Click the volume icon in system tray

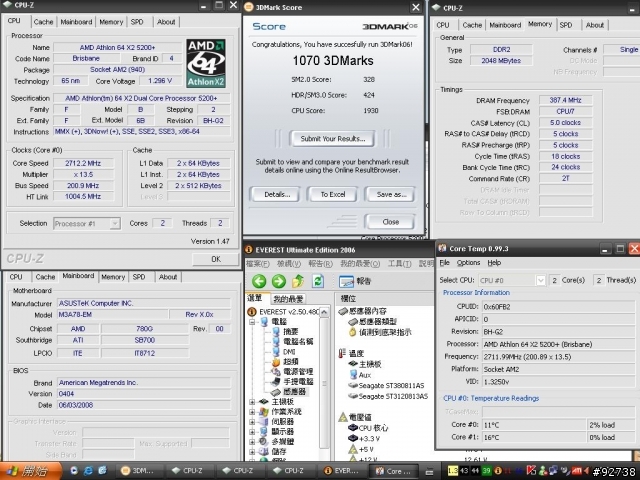[587, 471]
